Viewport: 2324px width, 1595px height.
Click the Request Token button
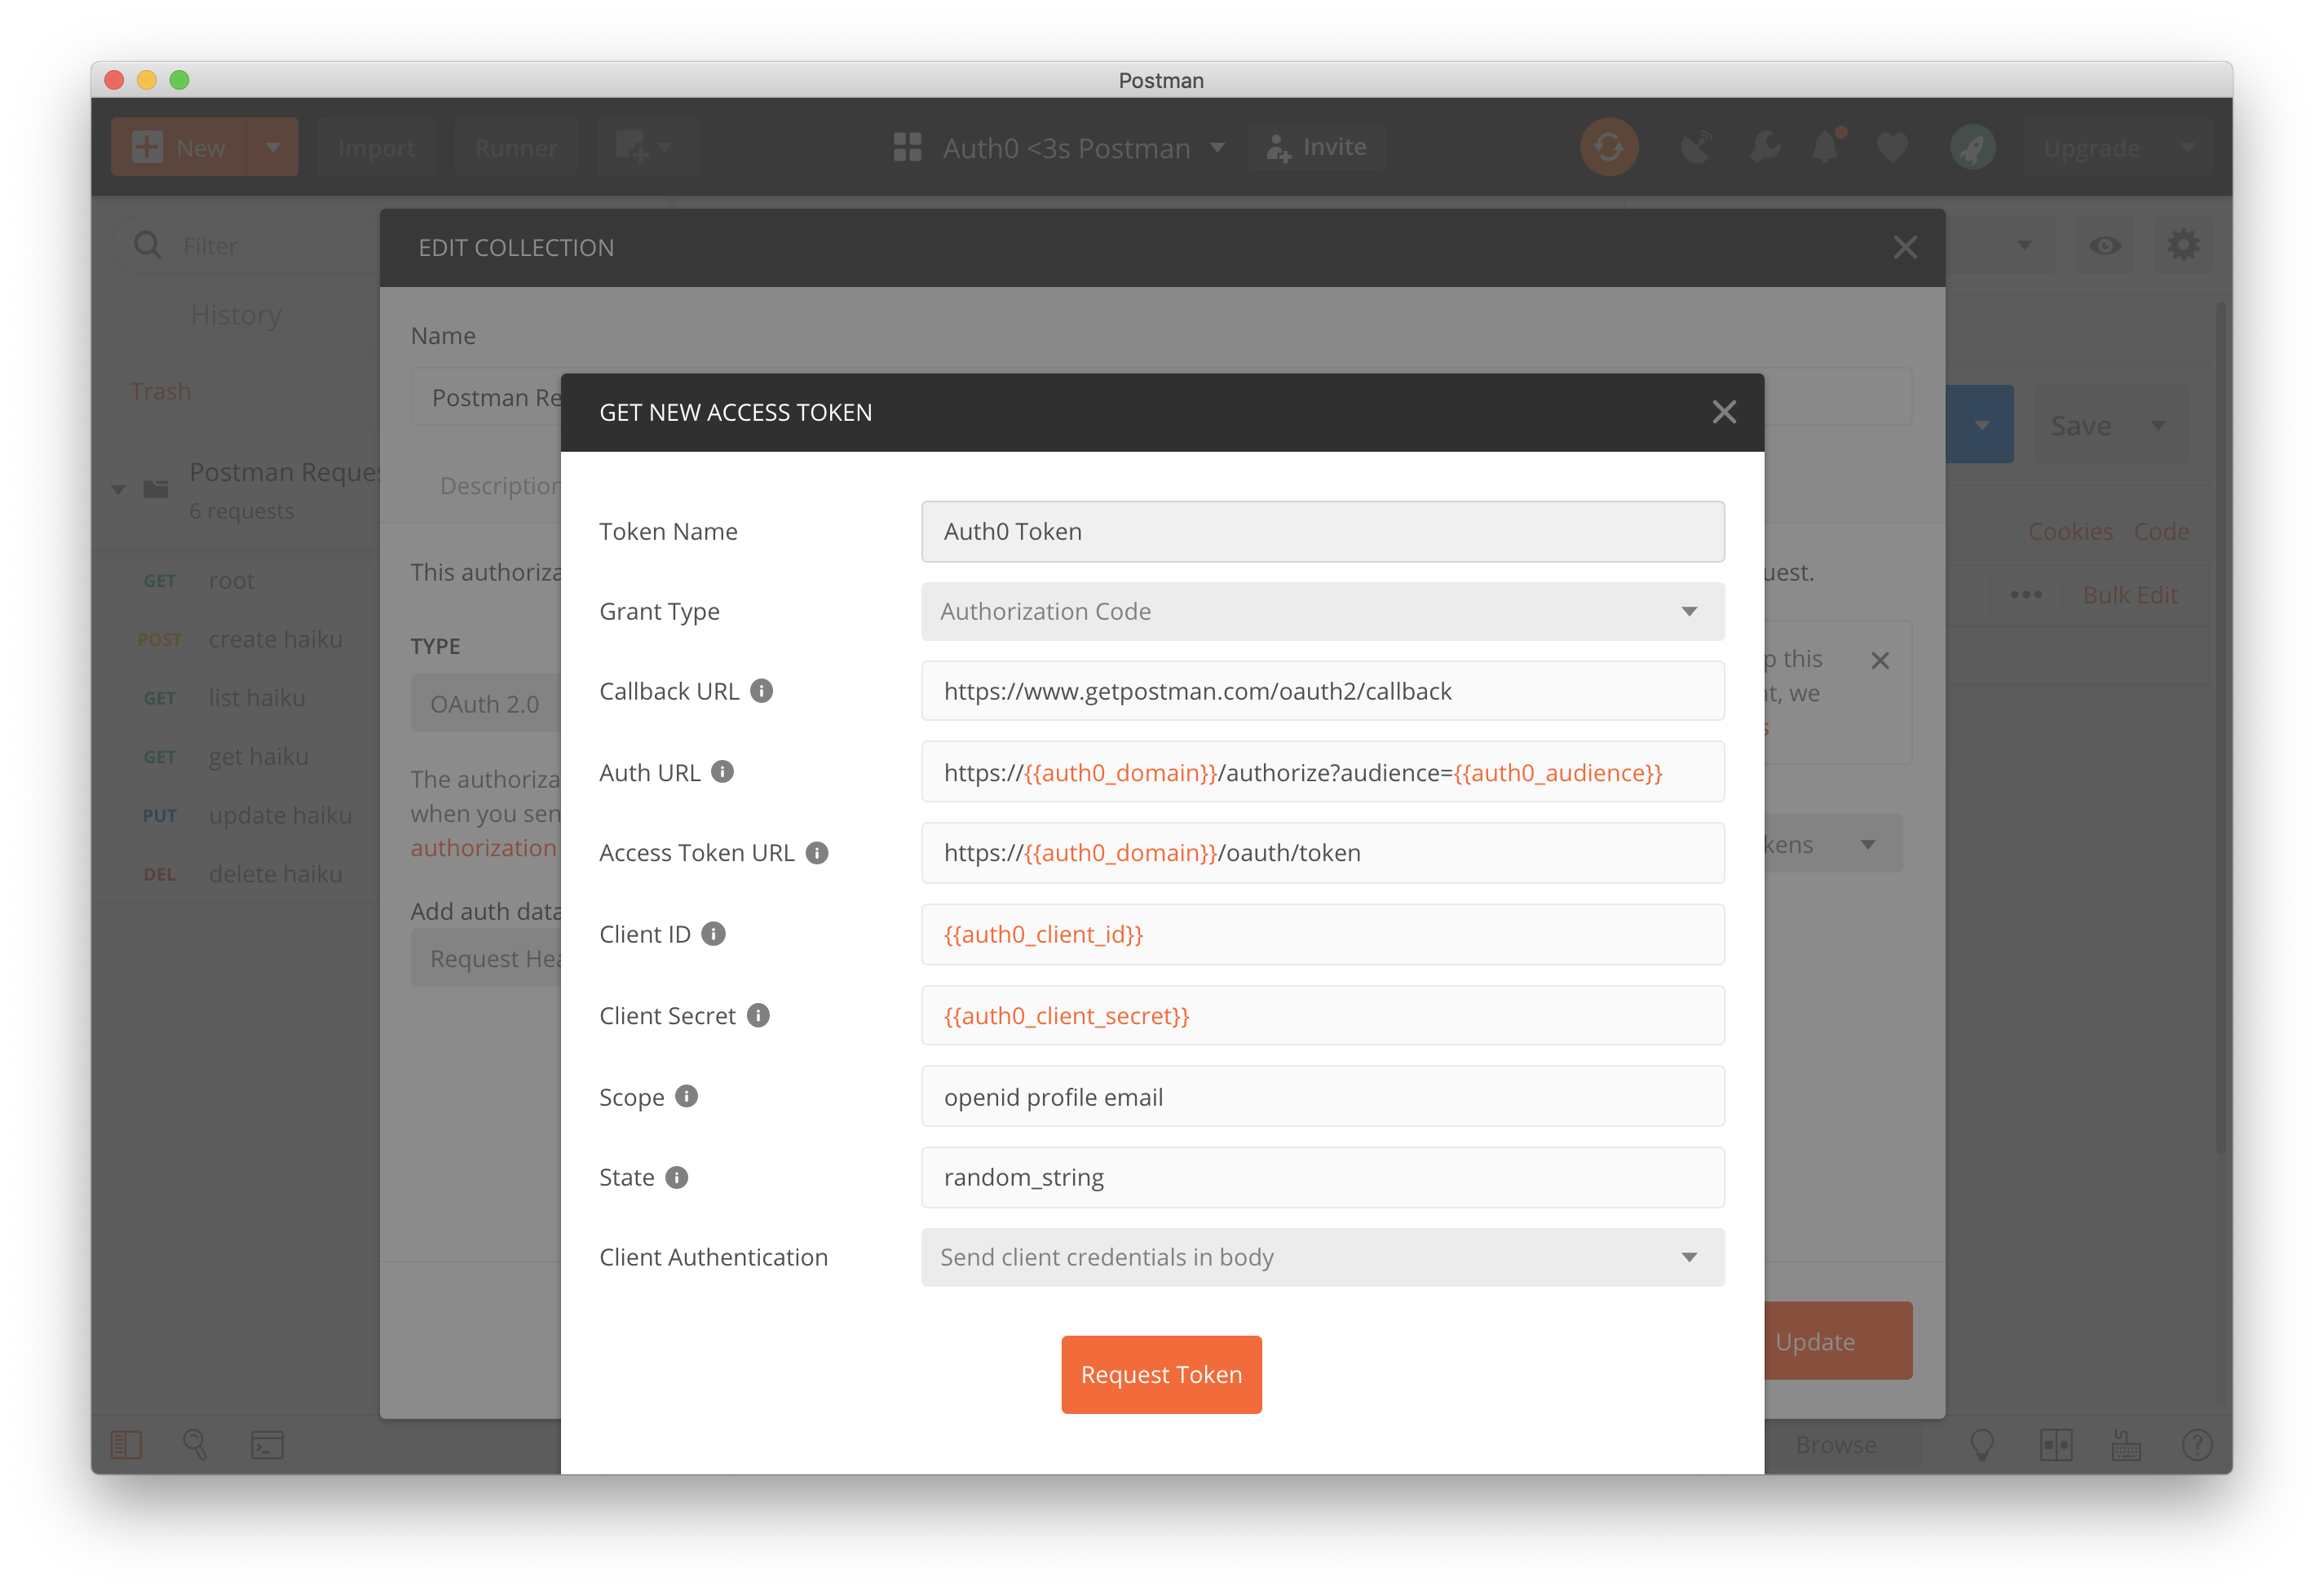point(1161,1374)
